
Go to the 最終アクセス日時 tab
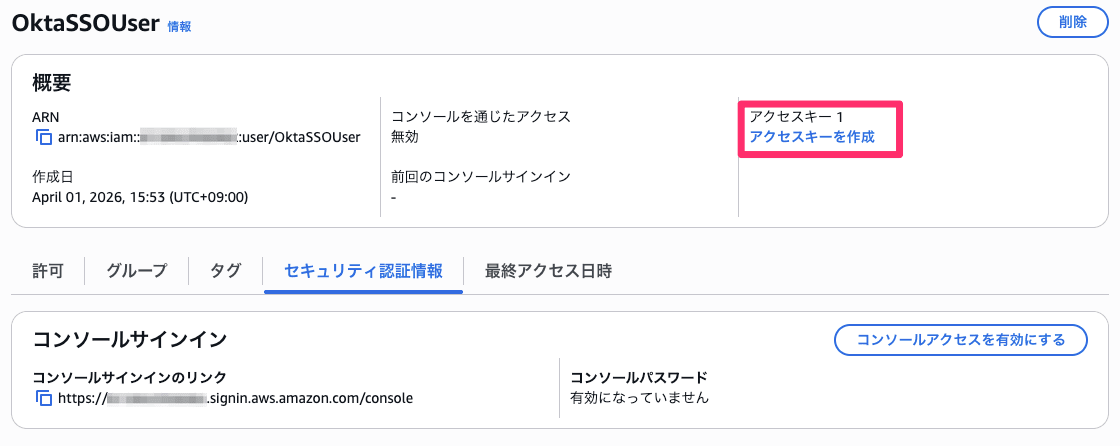click(x=548, y=270)
